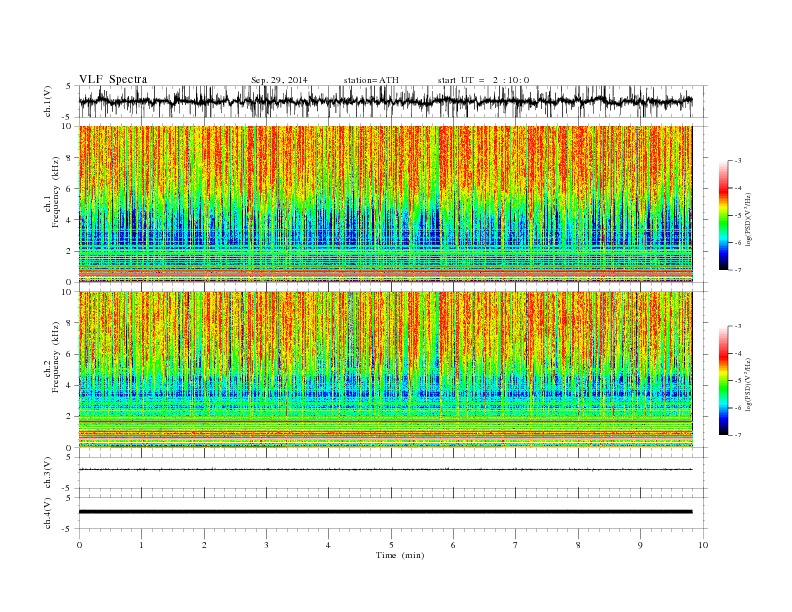Viewport: 792px width, 612px height.
Task: Click the color scale bar beside ch.1 spectrogram
Action: [723, 216]
